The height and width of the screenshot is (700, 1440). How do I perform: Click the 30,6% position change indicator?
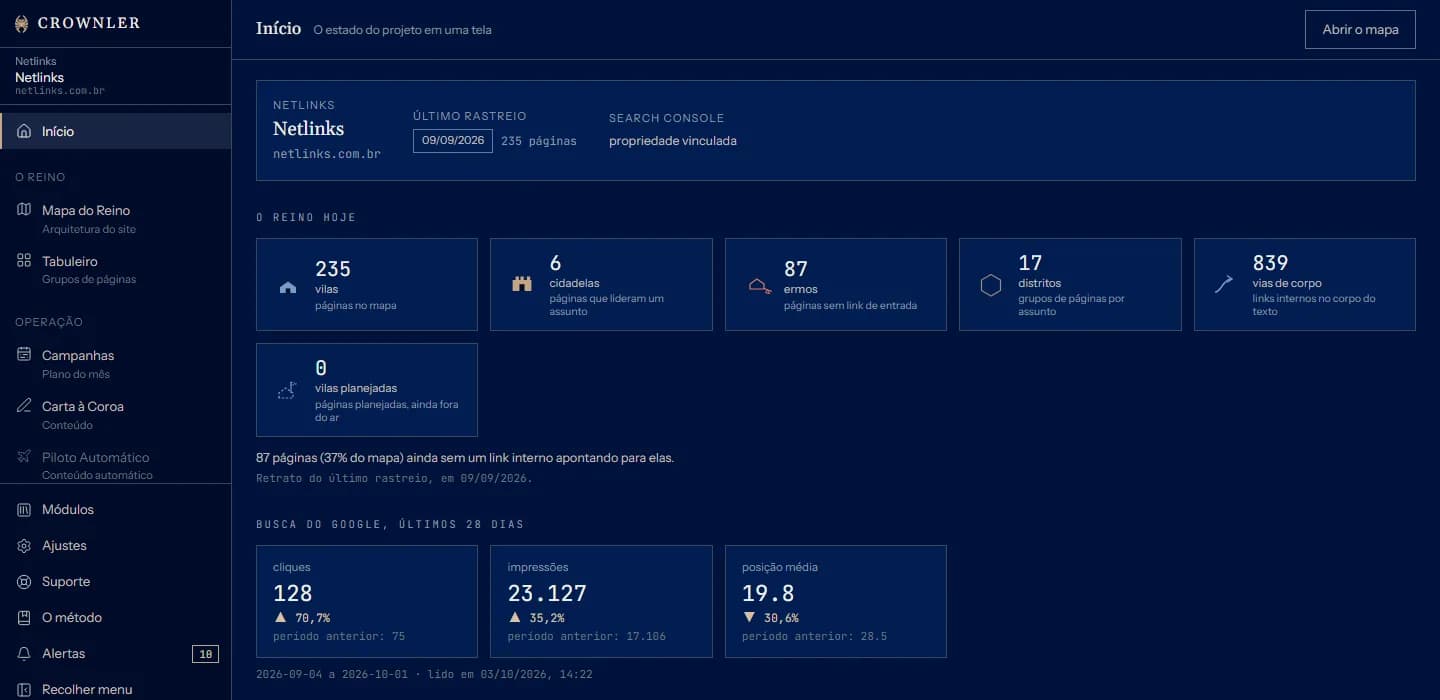coord(770,618)
